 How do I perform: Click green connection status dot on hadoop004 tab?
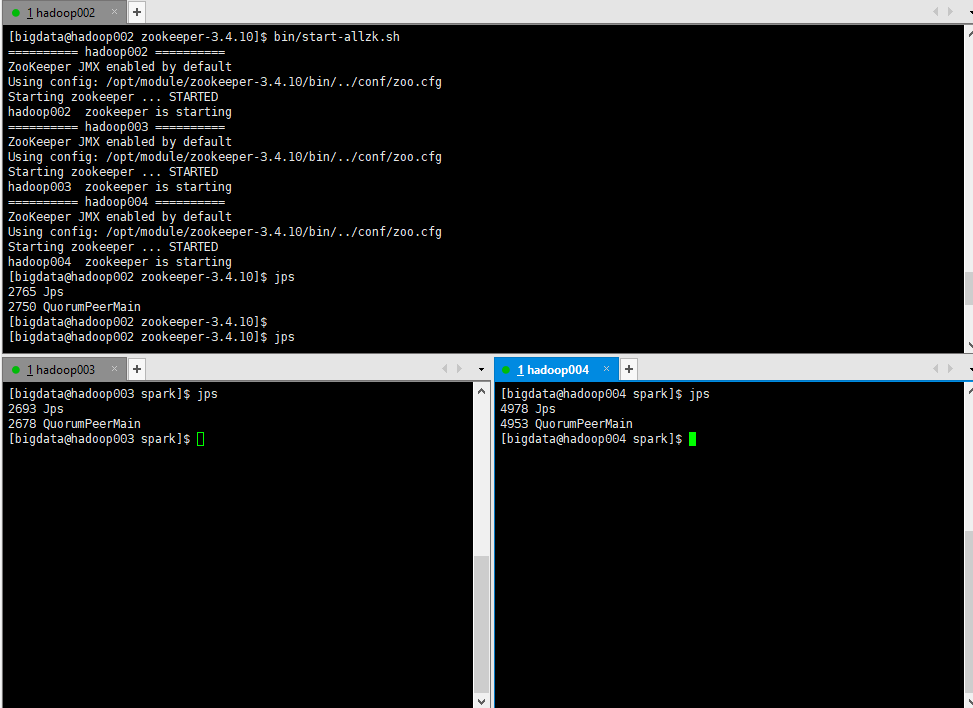point(506,370)
